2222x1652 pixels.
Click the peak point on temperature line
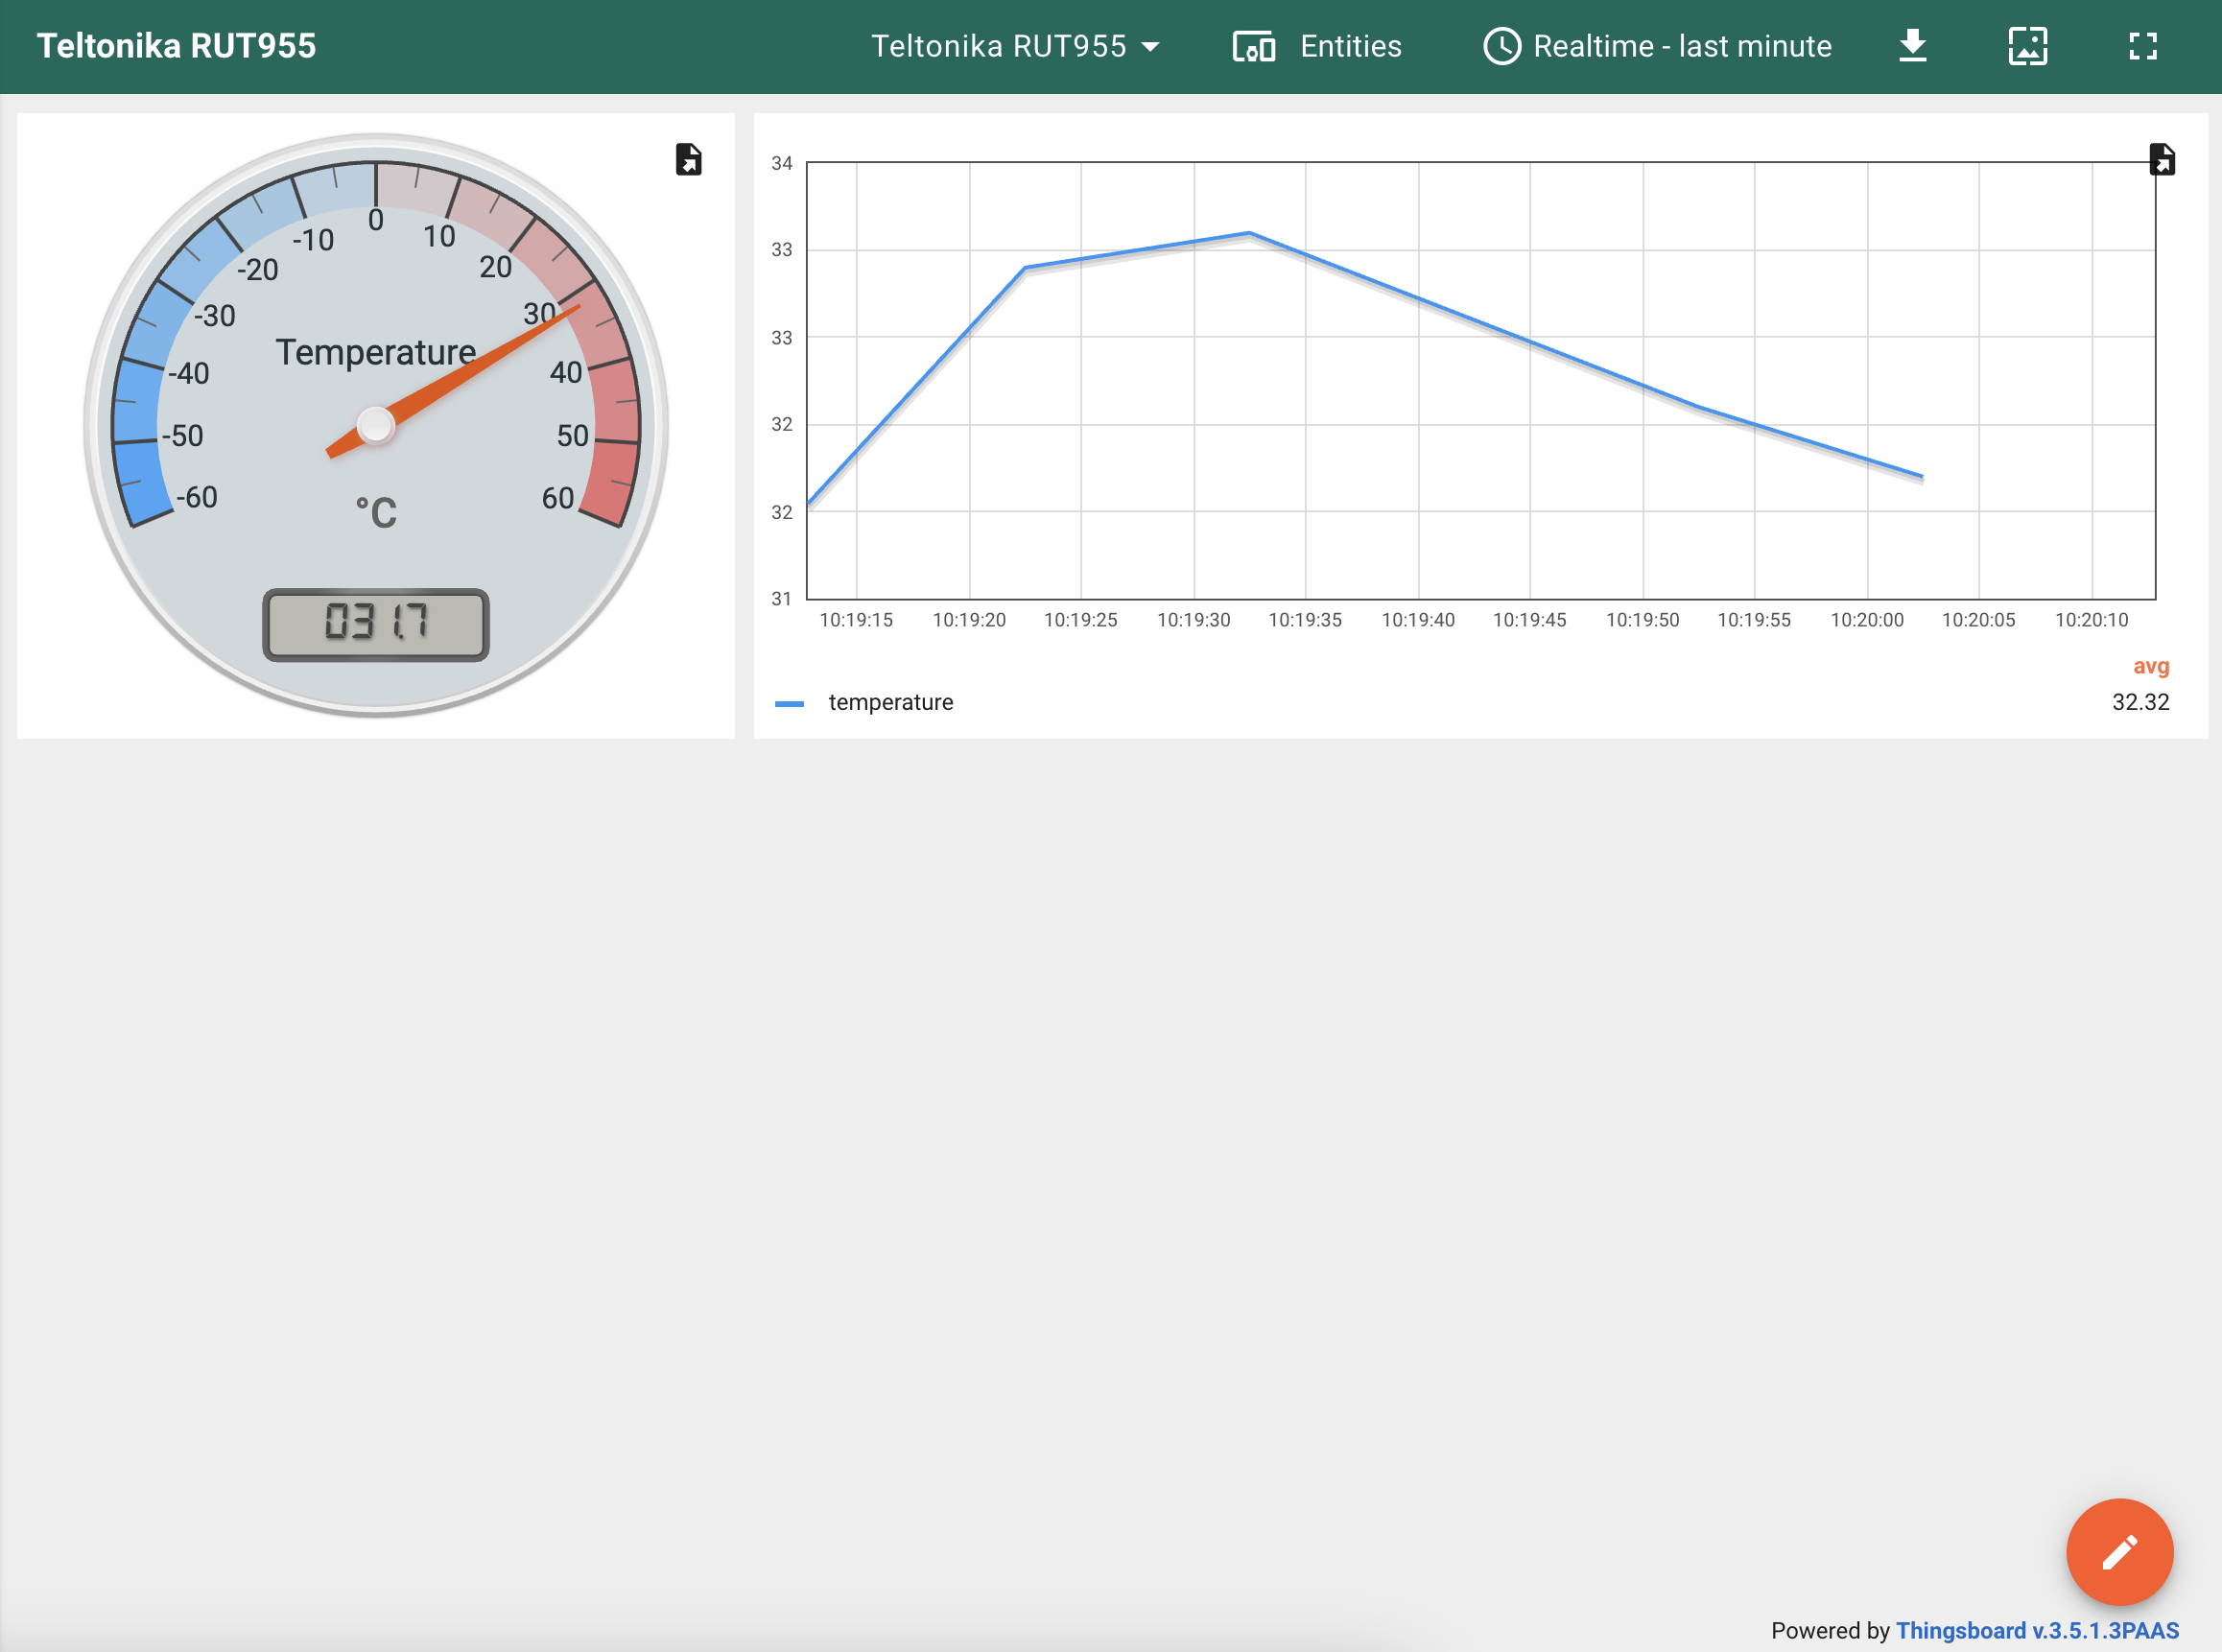click(1249, 233)
